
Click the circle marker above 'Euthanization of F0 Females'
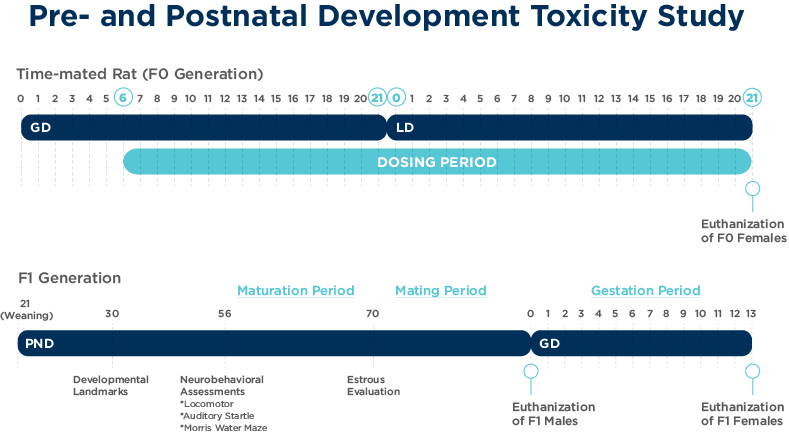[x=752, y=189]
